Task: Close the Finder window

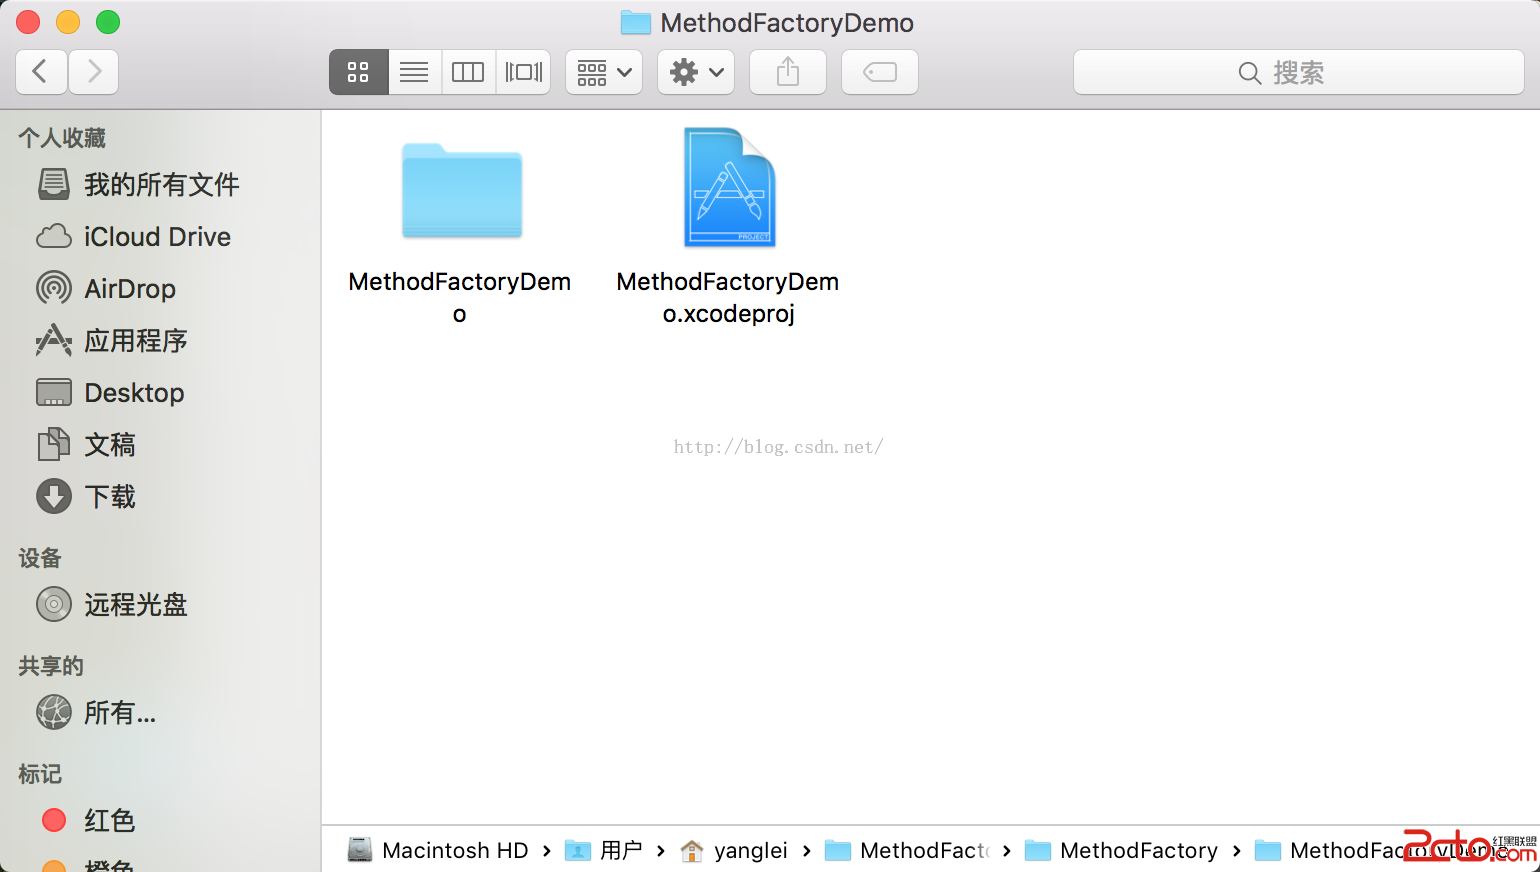Action: point(28,22)
